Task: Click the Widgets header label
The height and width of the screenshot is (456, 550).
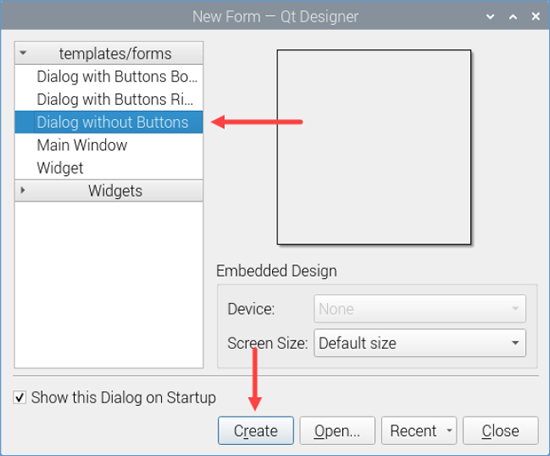Action: pos(115,191)
